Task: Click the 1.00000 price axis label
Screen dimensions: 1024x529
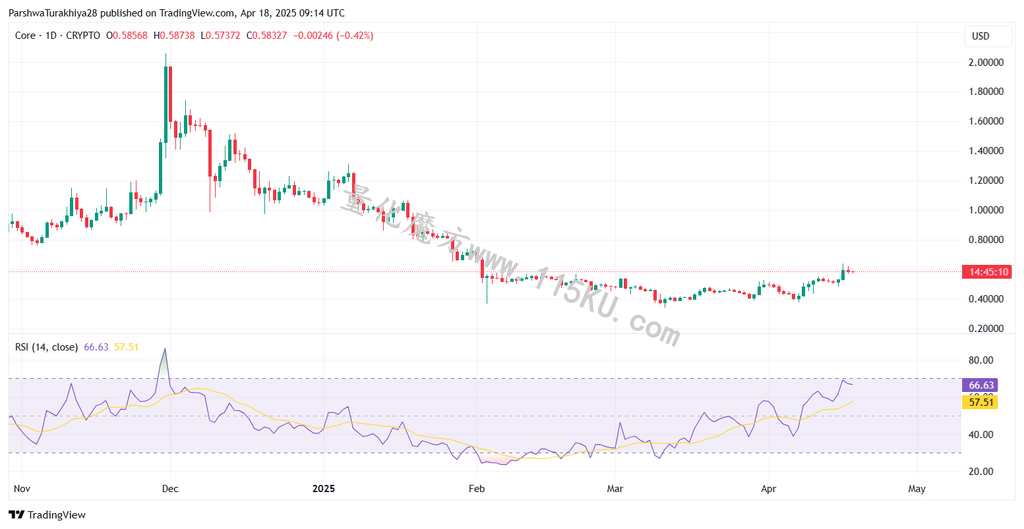Action: pyautogui.click(x=988, y=210)
